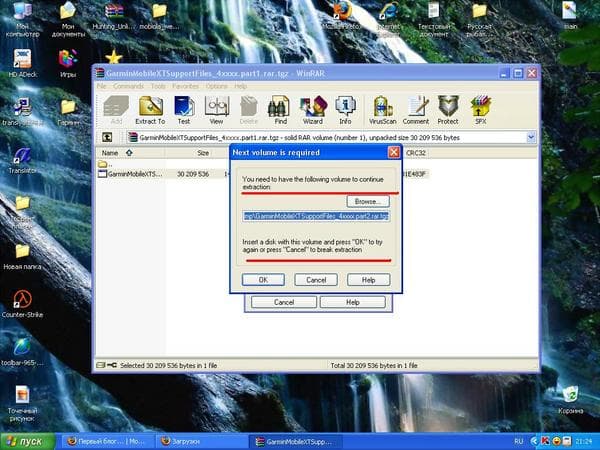Open the Translator desktop icon

pyautogui.click(x=22, y=161)
